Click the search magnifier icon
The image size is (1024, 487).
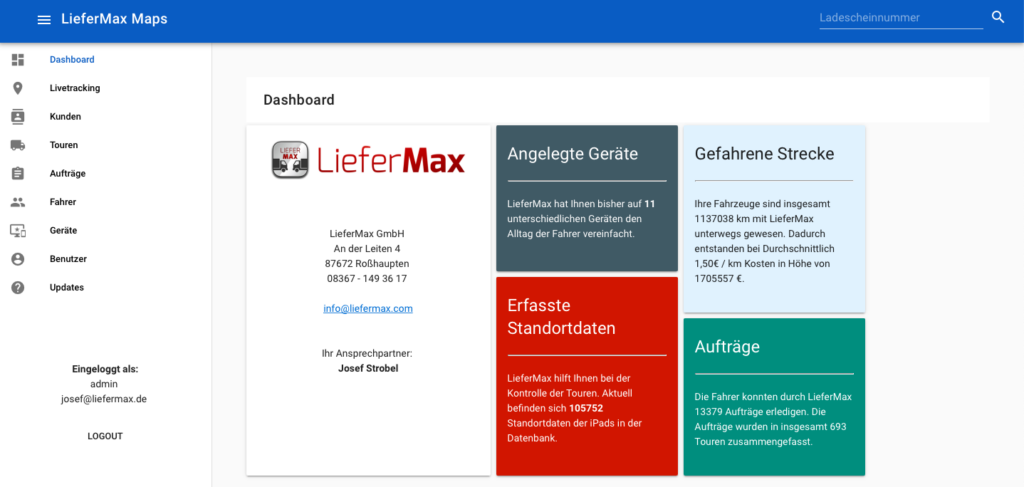[x=997, y=18]
